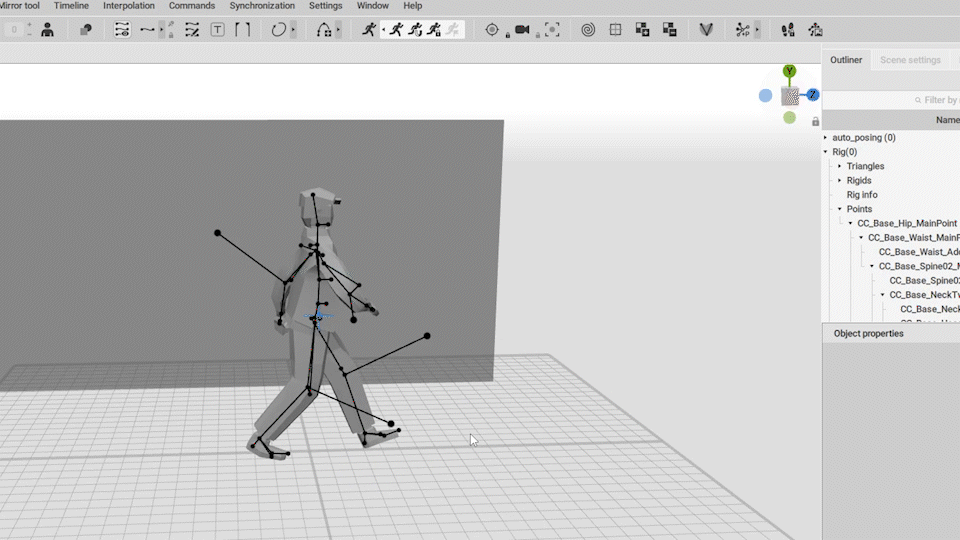Click the character silhouette icon in toolbar
Viewport: 960px width, 540px height.
[x=47, y=29]
